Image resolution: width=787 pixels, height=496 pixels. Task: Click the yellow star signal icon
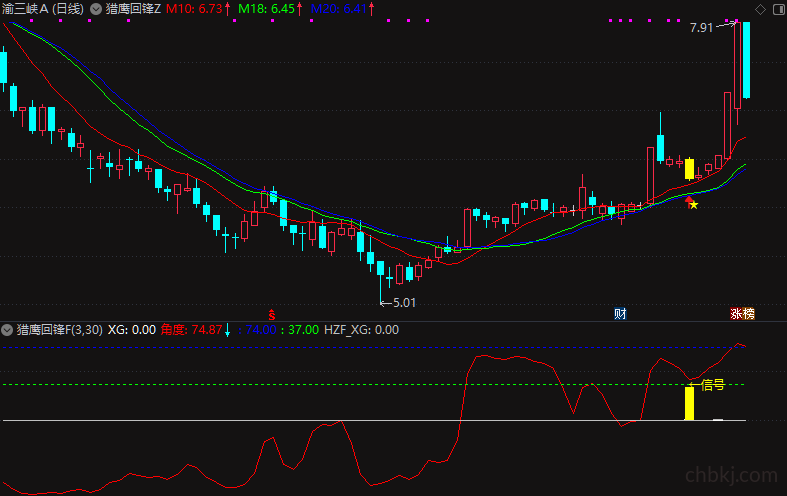pyautogui.click(x=694, y=205)
